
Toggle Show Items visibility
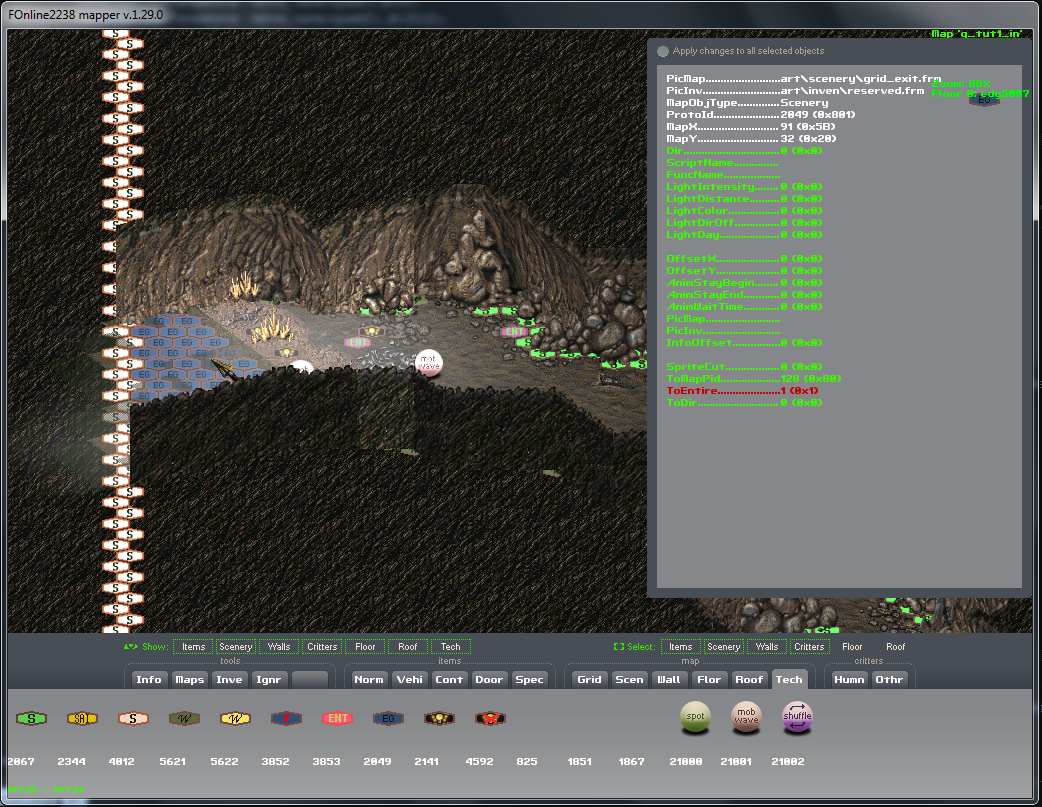coord(193,647)
